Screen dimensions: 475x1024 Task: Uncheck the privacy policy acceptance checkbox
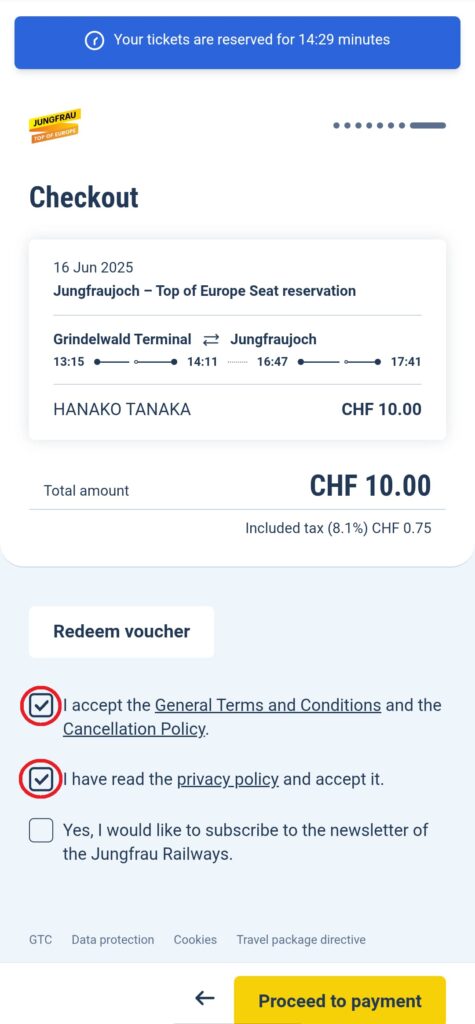click(x=41, y=780)
